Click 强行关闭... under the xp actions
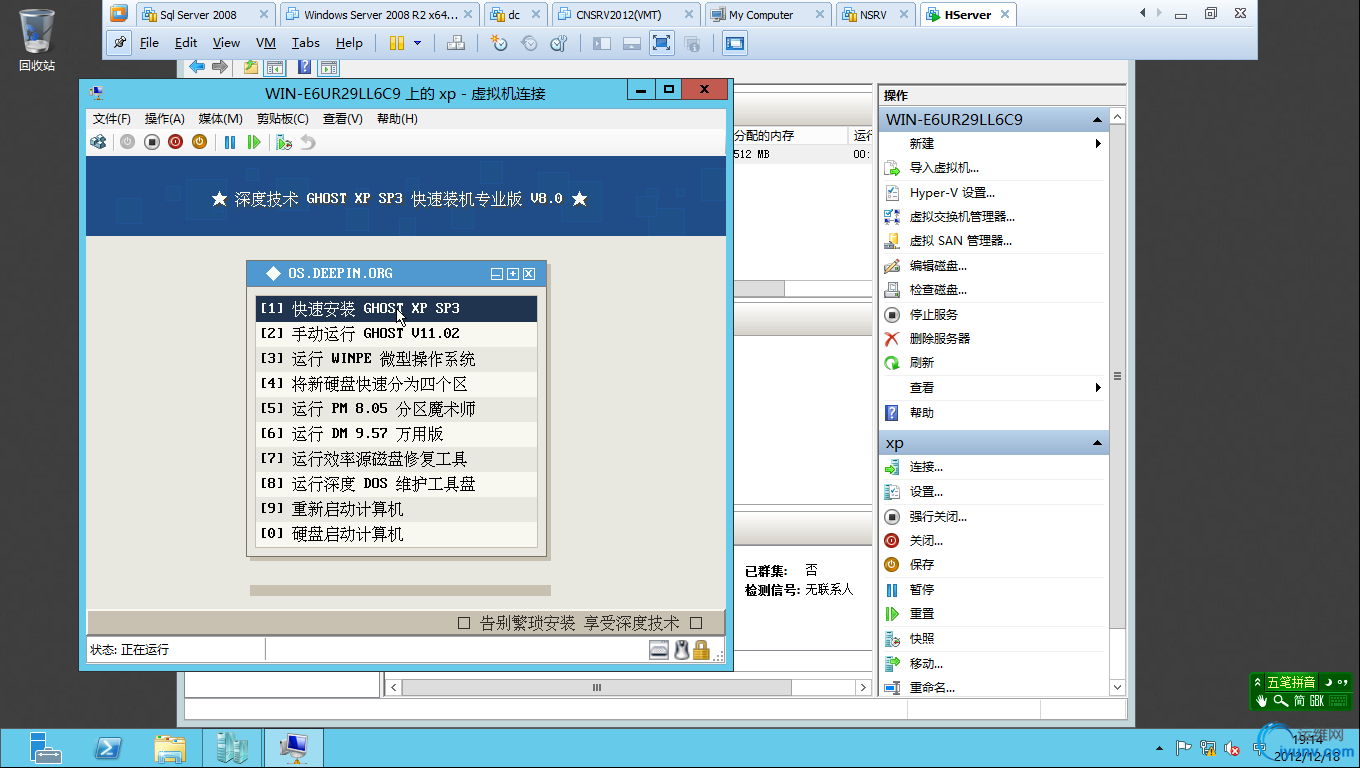 tap(938, 517)
